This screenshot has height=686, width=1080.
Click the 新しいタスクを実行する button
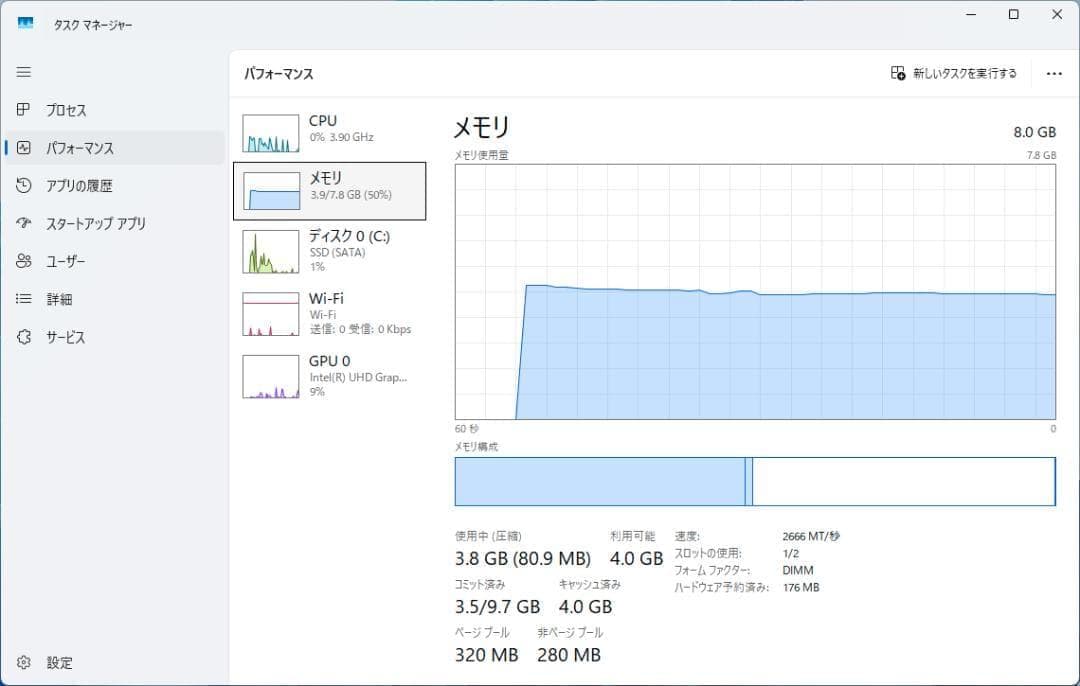click(955, 73)
